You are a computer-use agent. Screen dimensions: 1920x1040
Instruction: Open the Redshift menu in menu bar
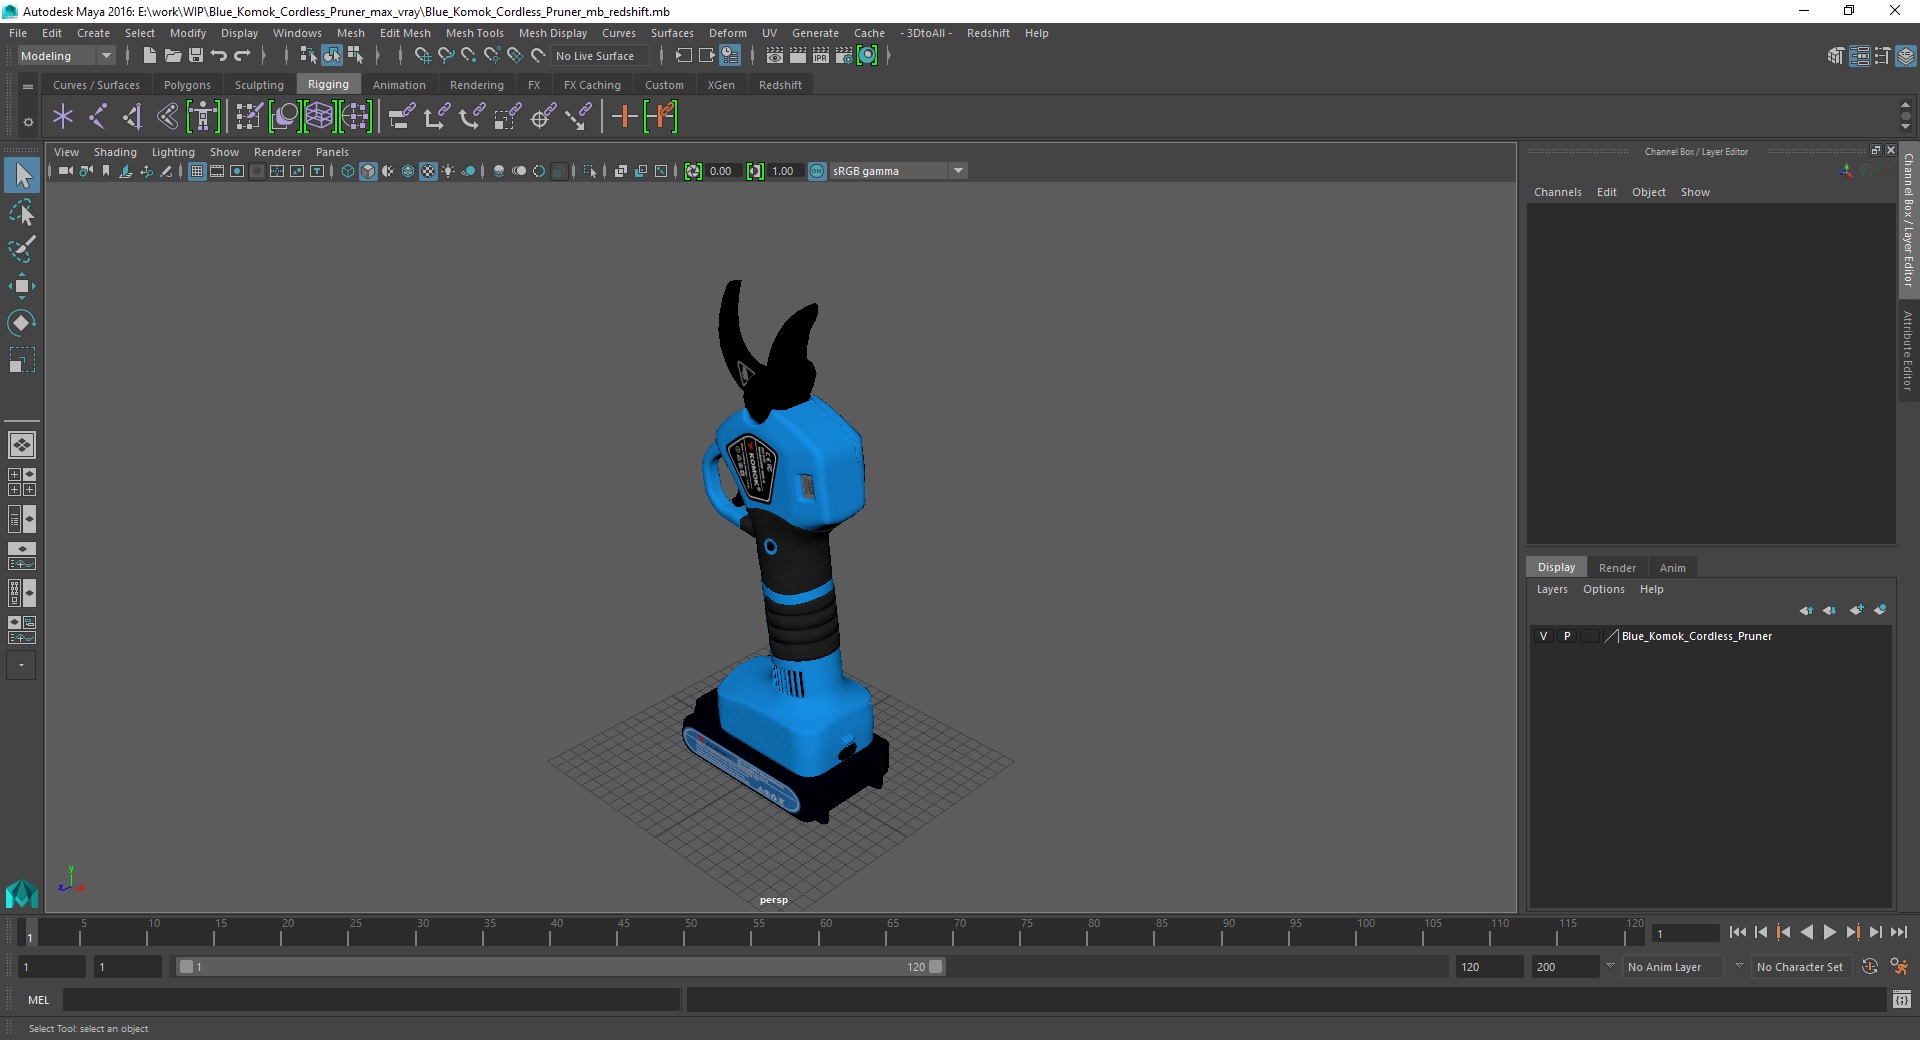988,33
